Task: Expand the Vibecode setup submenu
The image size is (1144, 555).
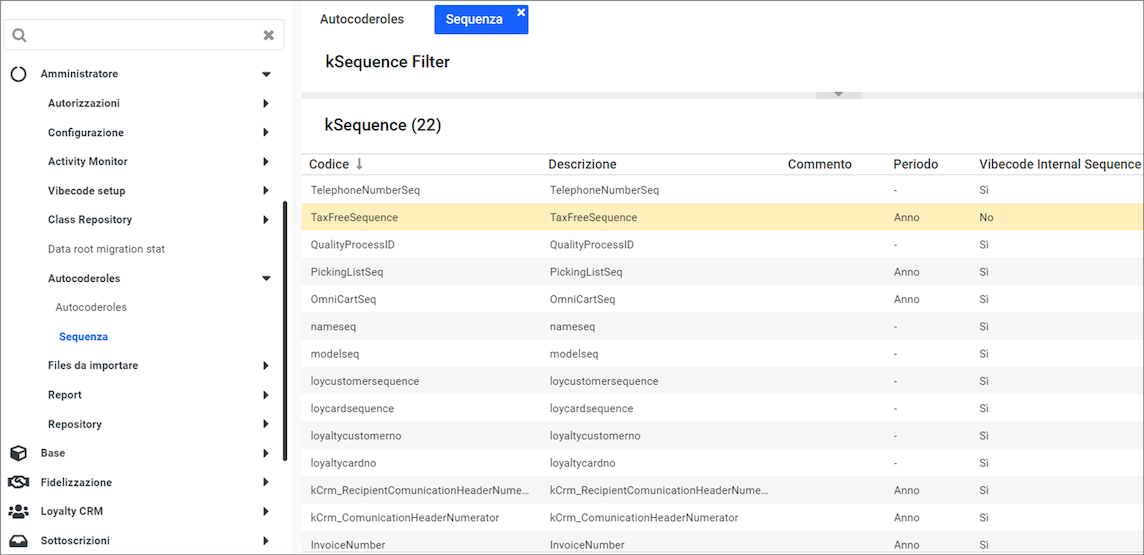Action: click(266, 190)
